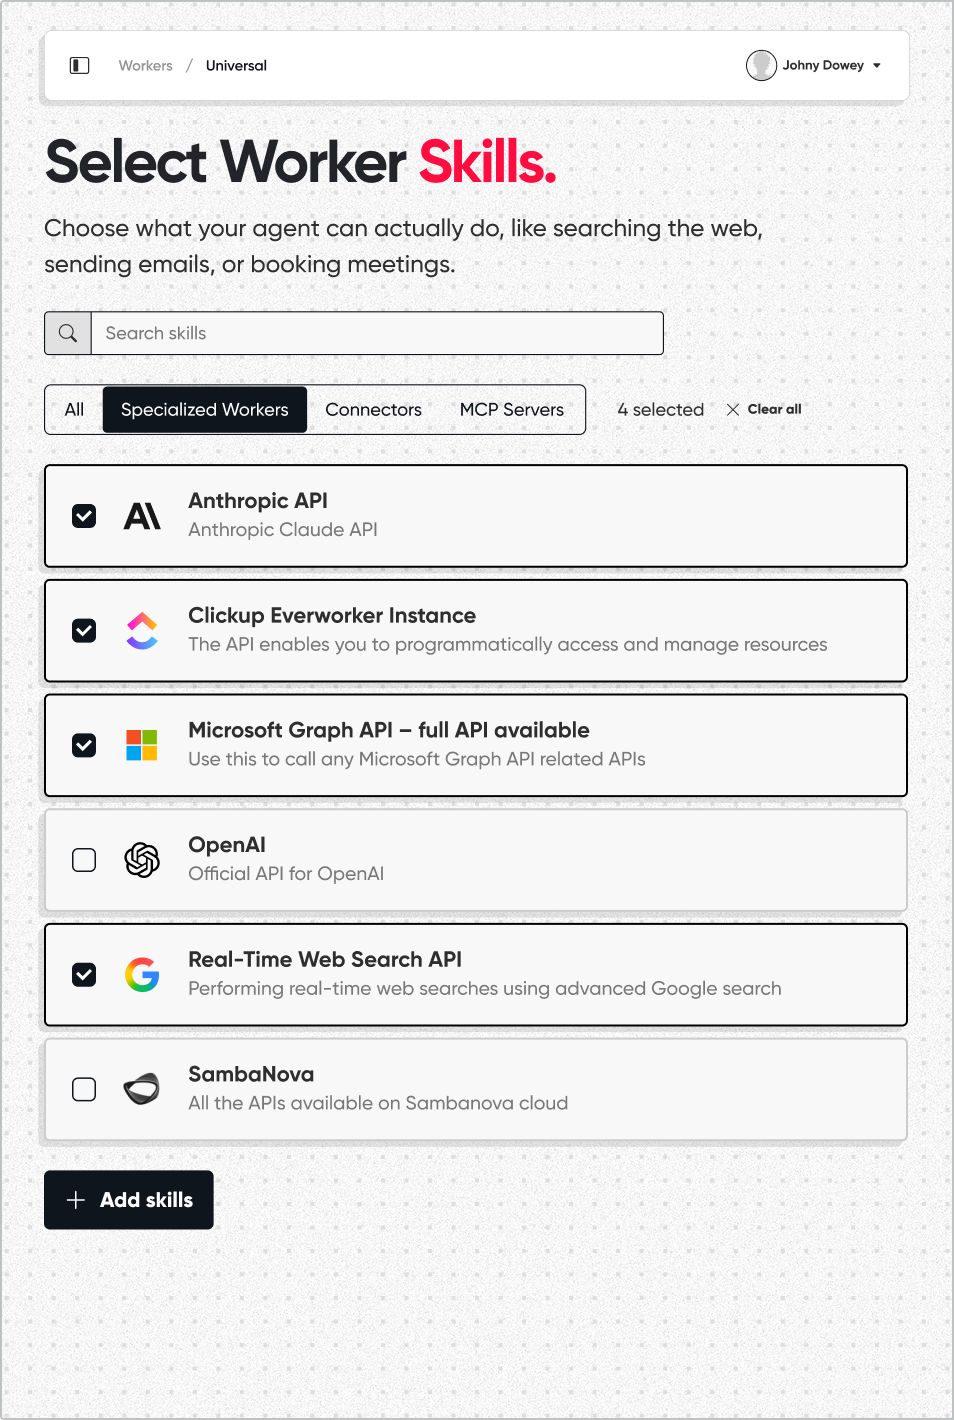The image size is (954, 1420).
Task: Switch to the Connectors tab
Action: click(x=373, y=410)
